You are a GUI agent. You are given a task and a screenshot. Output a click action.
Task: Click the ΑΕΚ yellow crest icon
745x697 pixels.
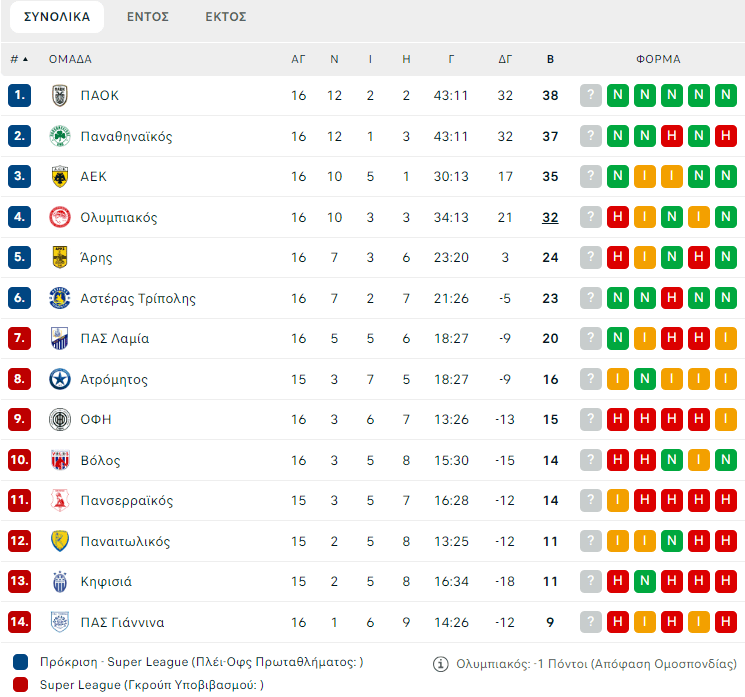click(60, 177)
